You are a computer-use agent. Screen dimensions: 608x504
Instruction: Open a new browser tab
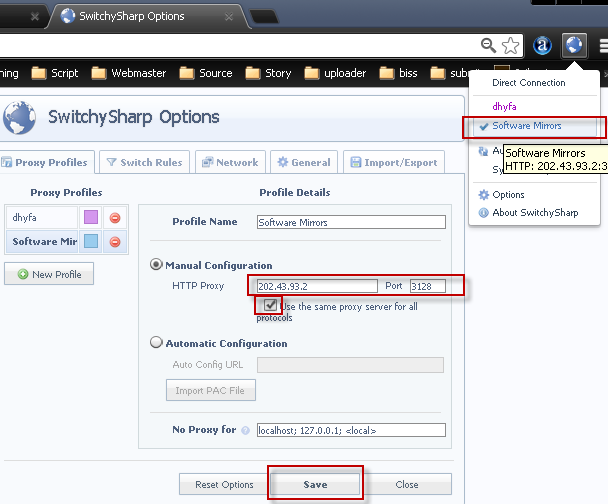[x=264, y=17]
